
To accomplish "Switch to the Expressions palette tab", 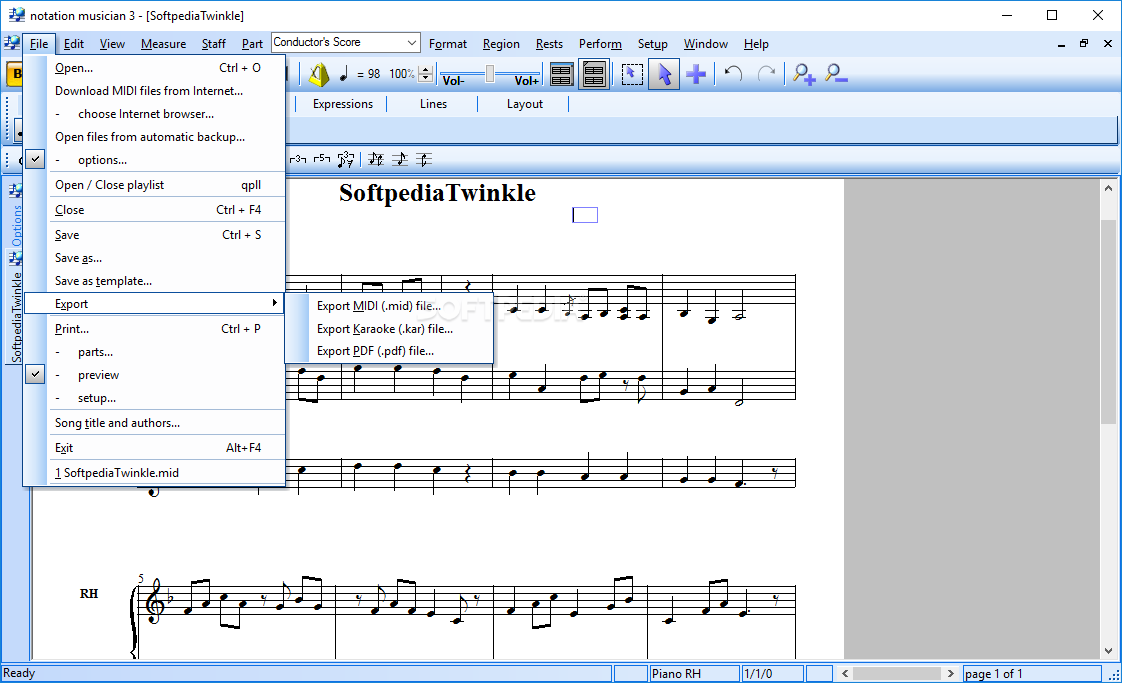I will tap(343, 104).
